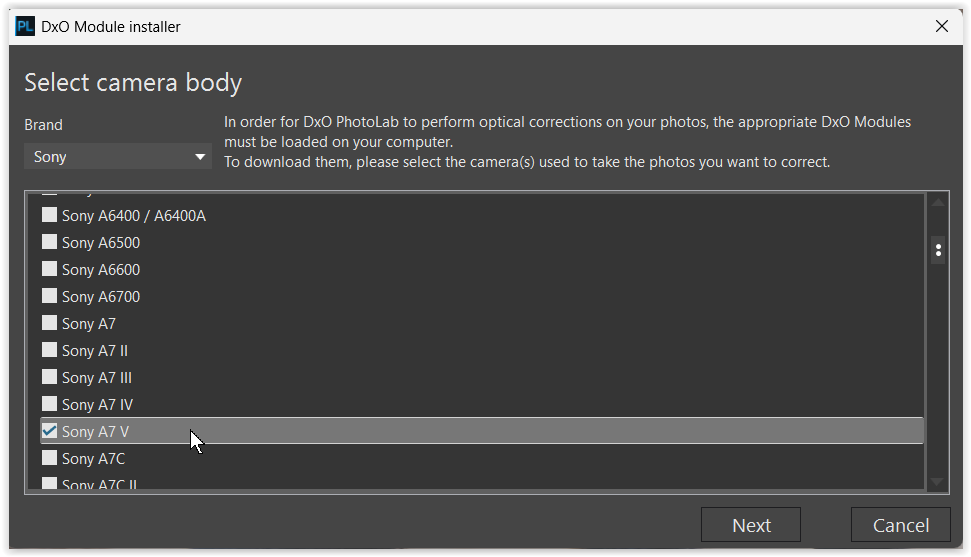Click the Brand dropdown arrow

tap(200, 157)
